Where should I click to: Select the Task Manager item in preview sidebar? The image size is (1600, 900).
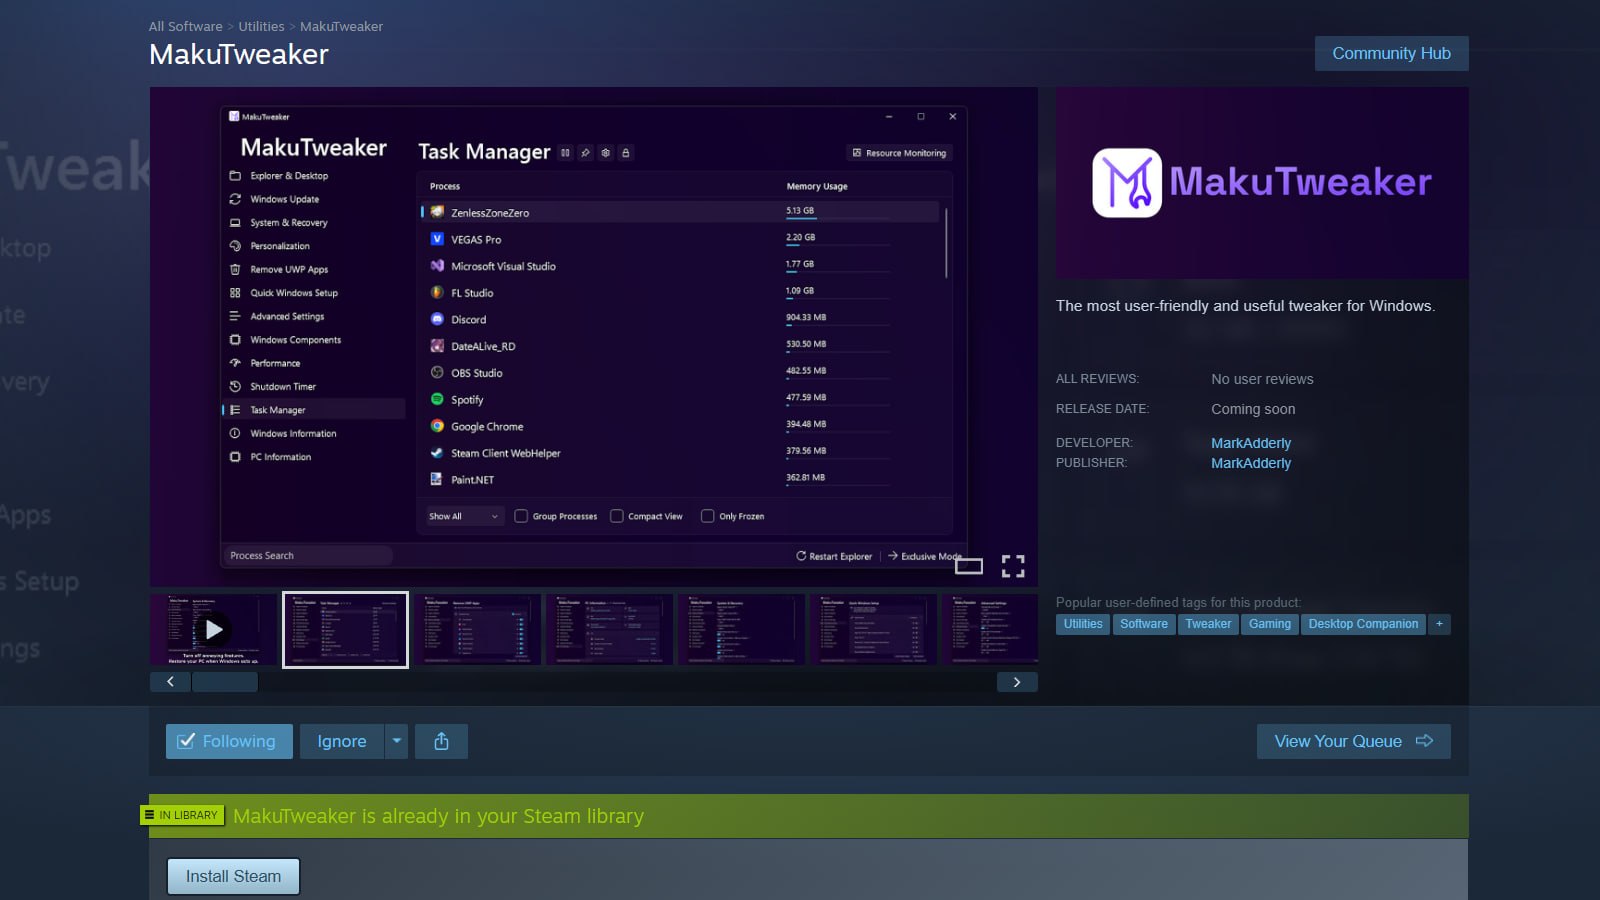coord(313,410)
